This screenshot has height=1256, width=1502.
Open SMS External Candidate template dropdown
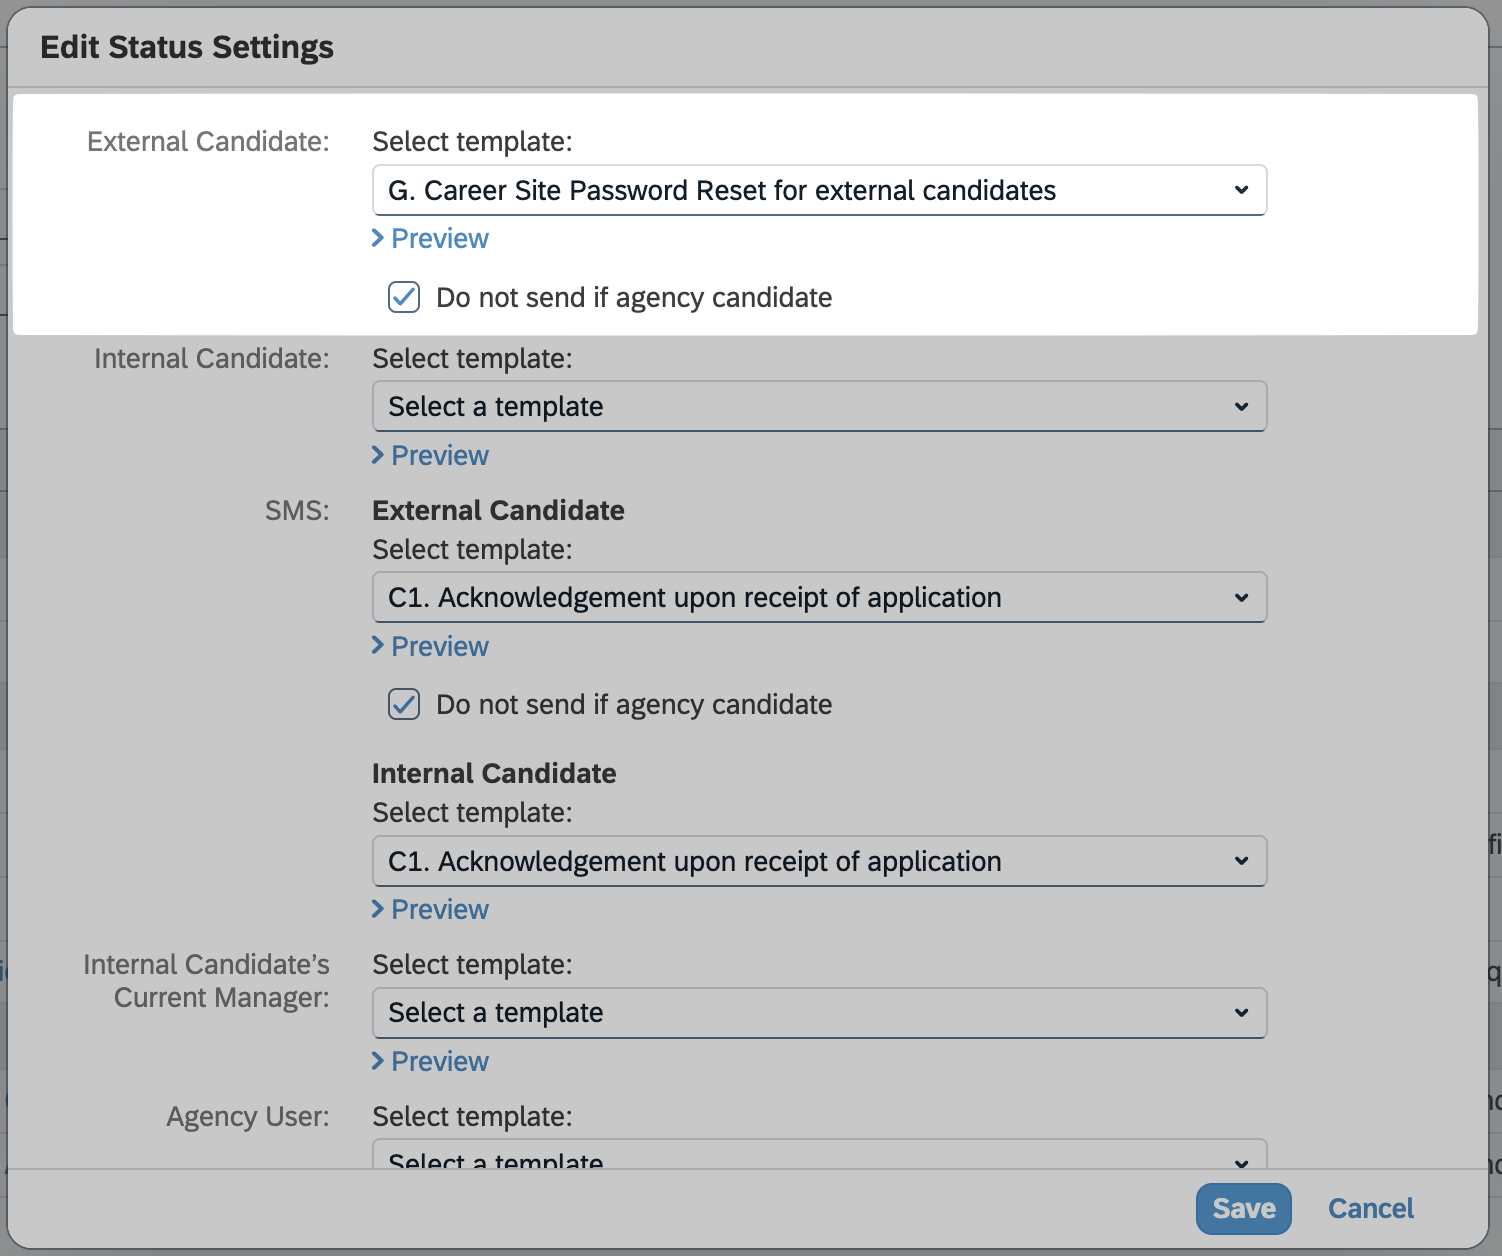tap(819, 598)
